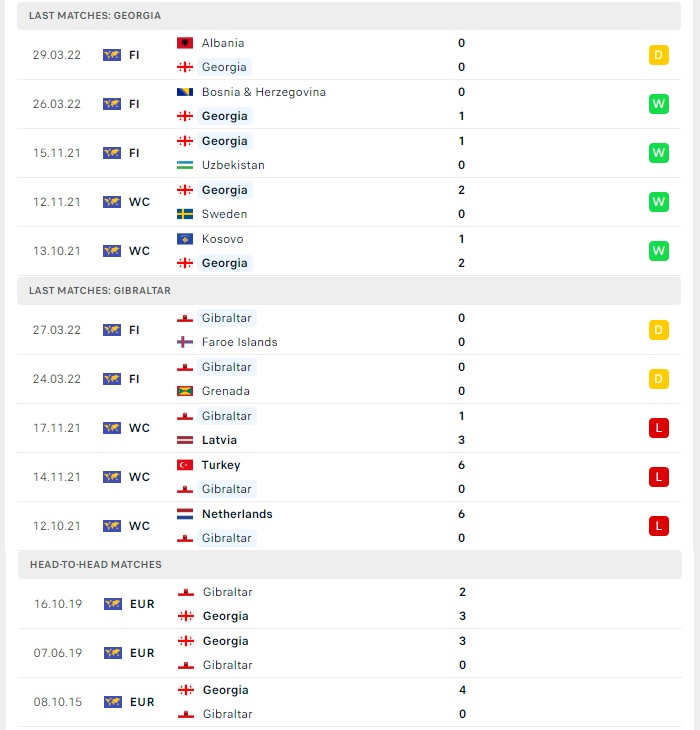Click the Latvia flag icon
700x730 pixels.
185,440
